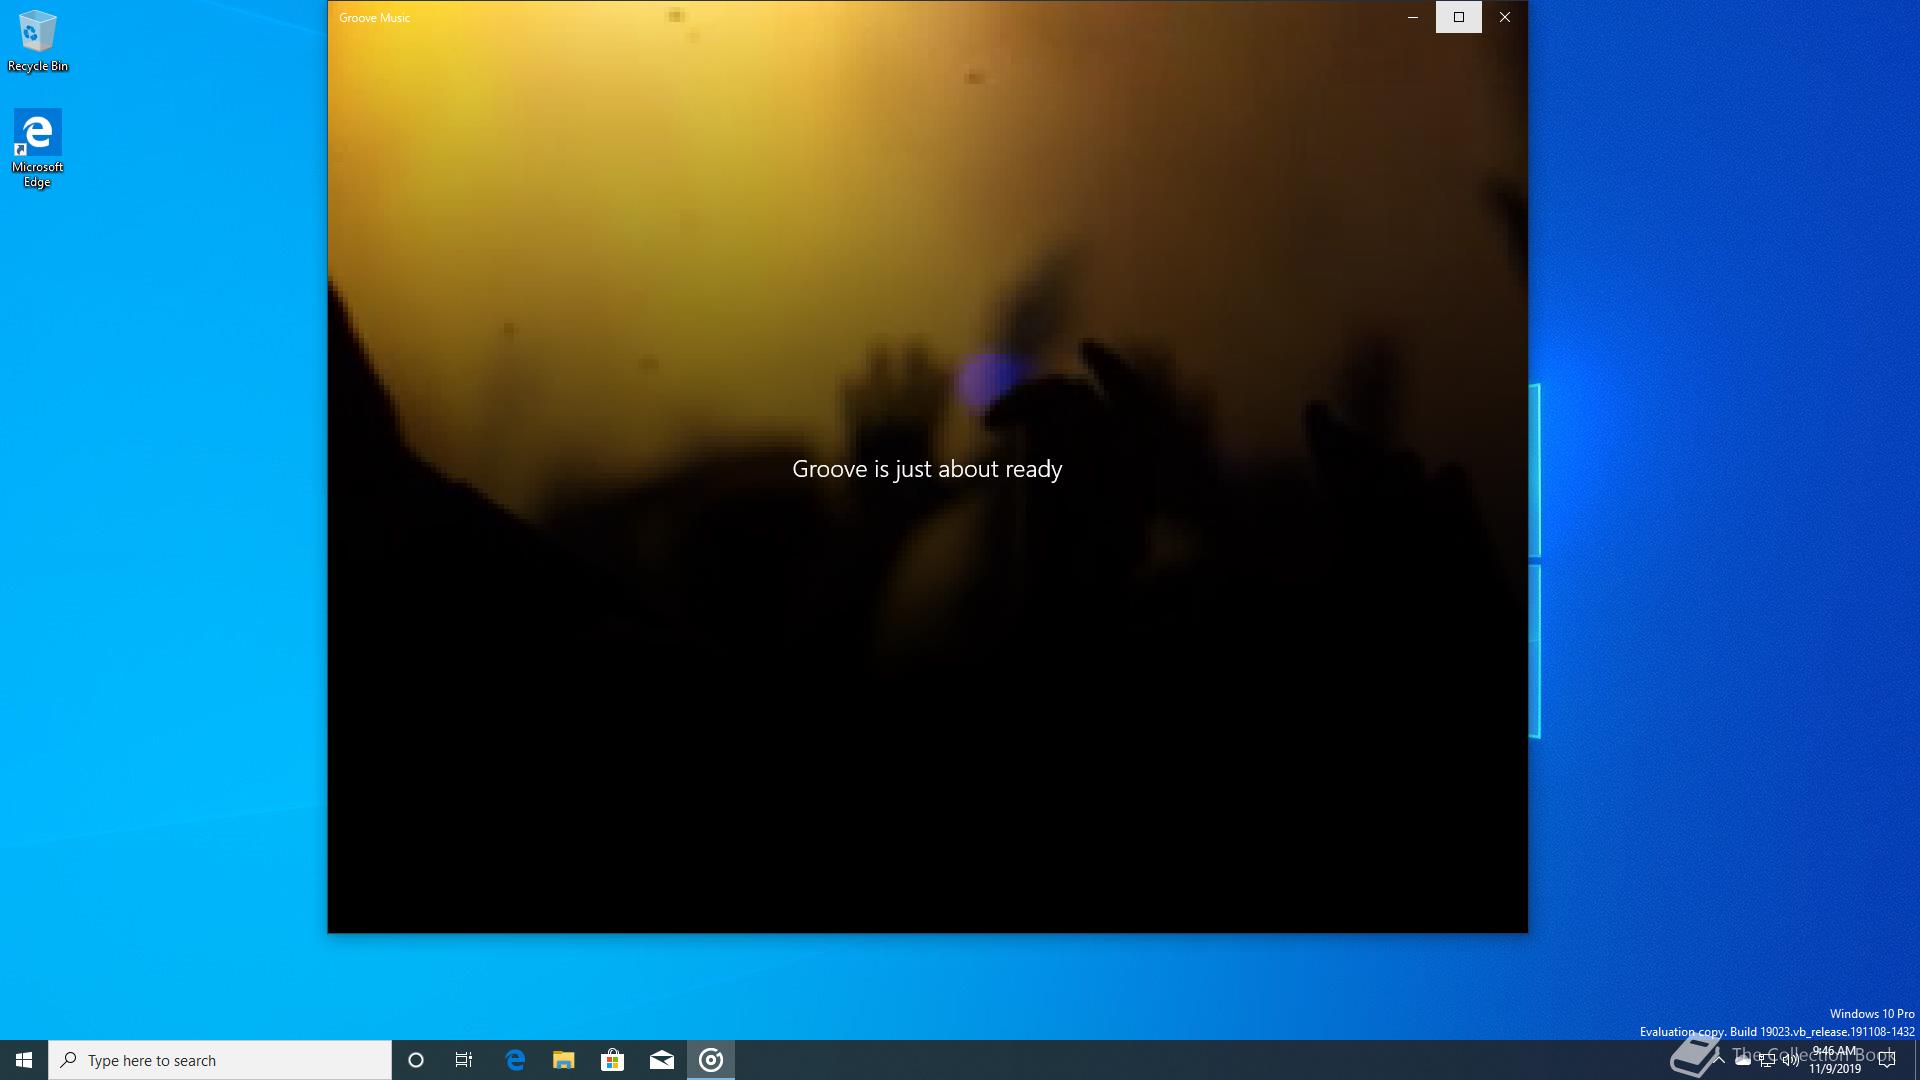Click the Groove Music taskbar icon
The height and width of the screenshot is (1080, 1920).
click(711, 1060)
